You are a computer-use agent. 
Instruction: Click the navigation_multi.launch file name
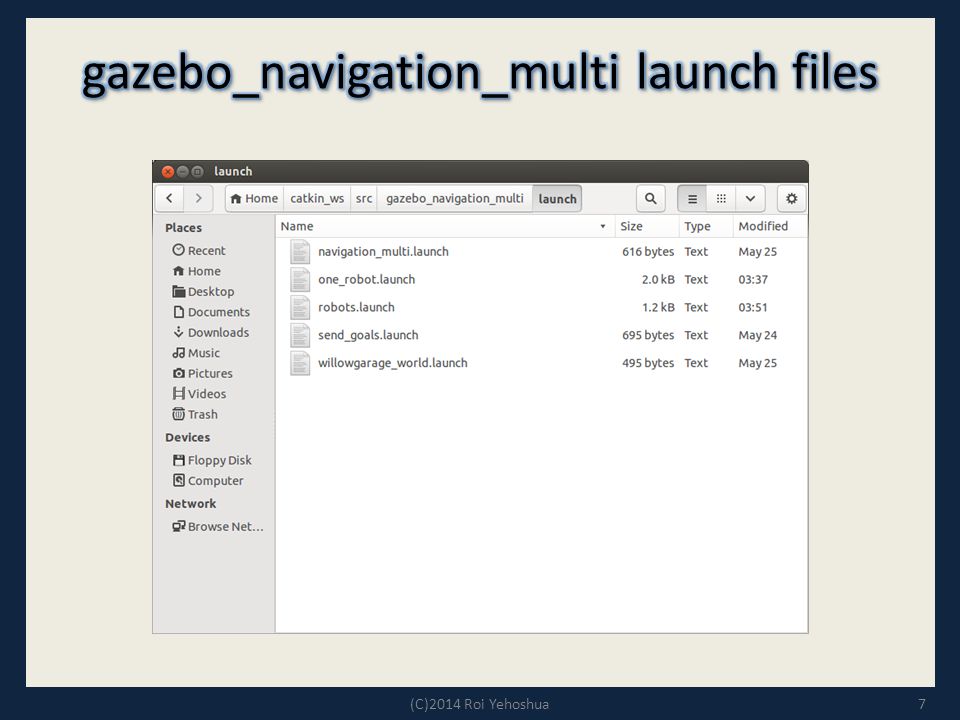[x=383, y=252]
